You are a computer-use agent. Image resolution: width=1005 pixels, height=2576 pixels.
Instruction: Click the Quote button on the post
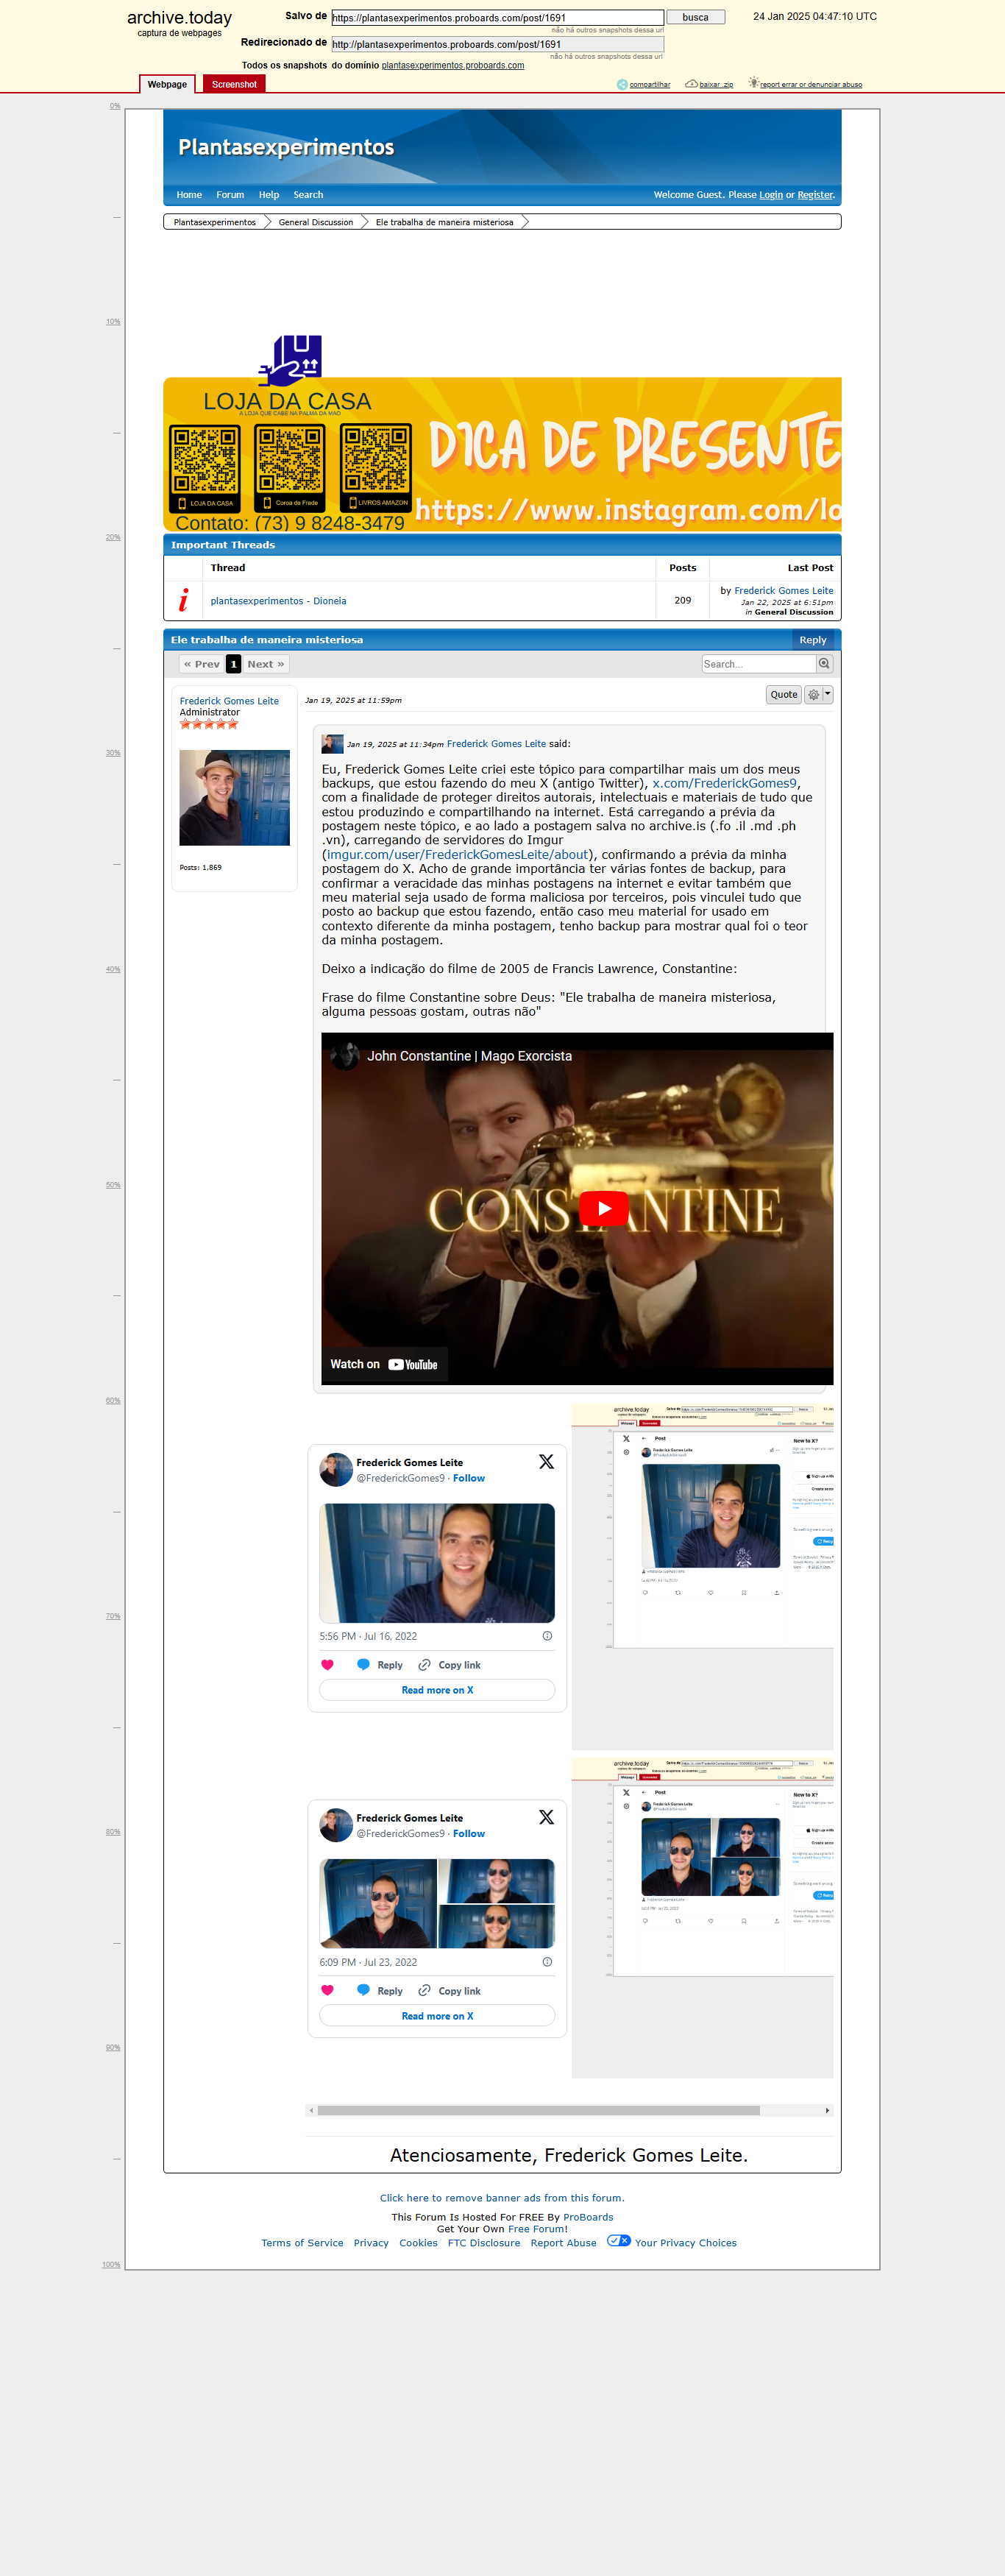pos(784,695)
